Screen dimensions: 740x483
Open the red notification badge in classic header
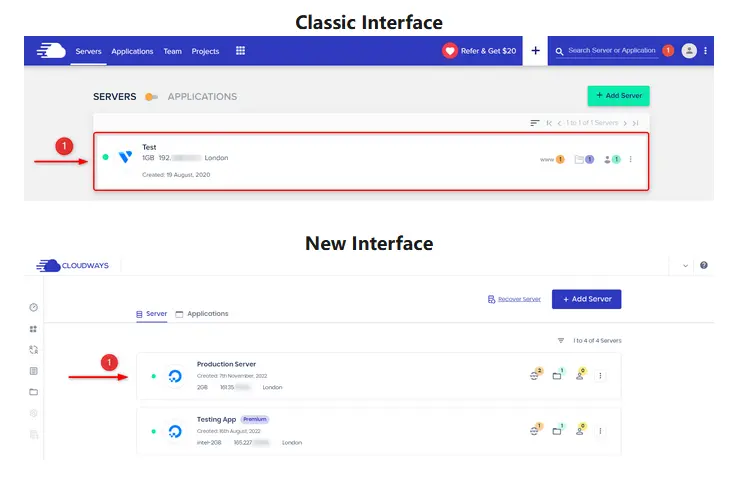[668, 50]
